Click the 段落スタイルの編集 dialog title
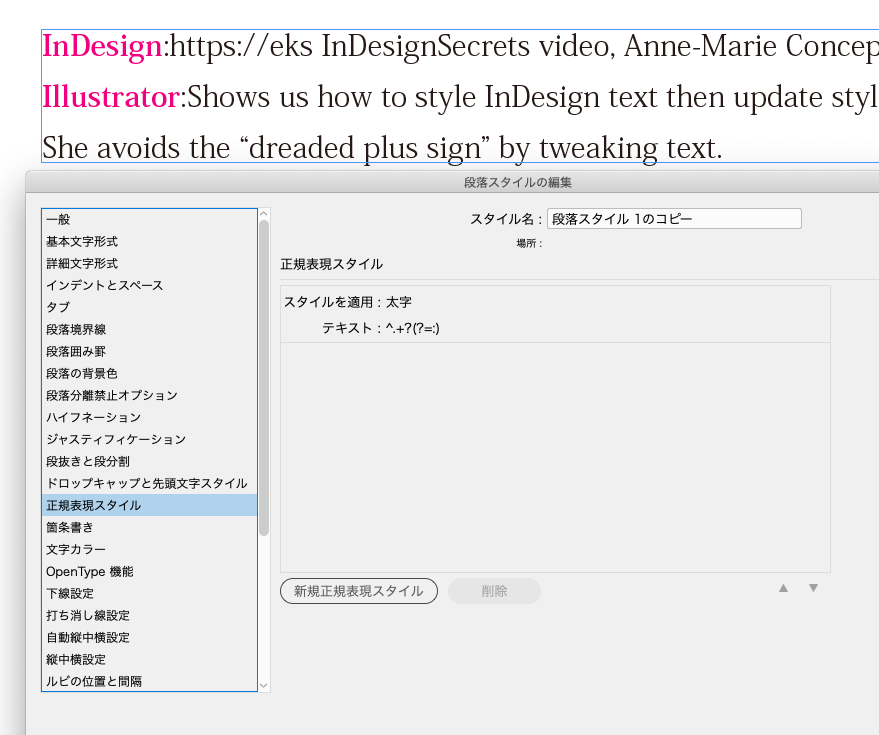This screenshot has height=735, width=879. coord(517,182)
